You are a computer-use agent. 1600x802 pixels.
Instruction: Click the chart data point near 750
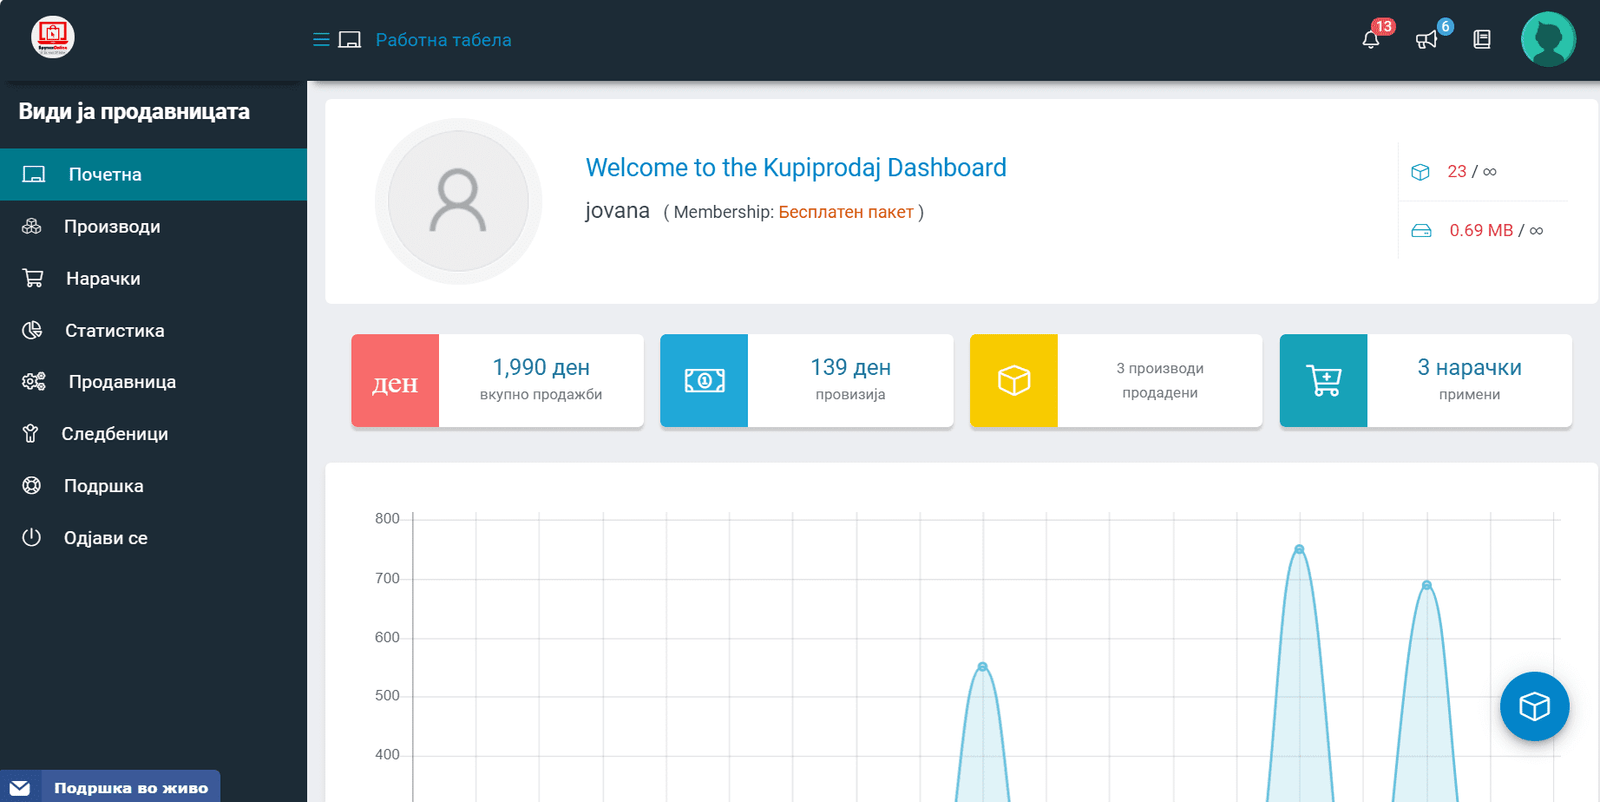pyautogui.click(x=1299, y=549)
